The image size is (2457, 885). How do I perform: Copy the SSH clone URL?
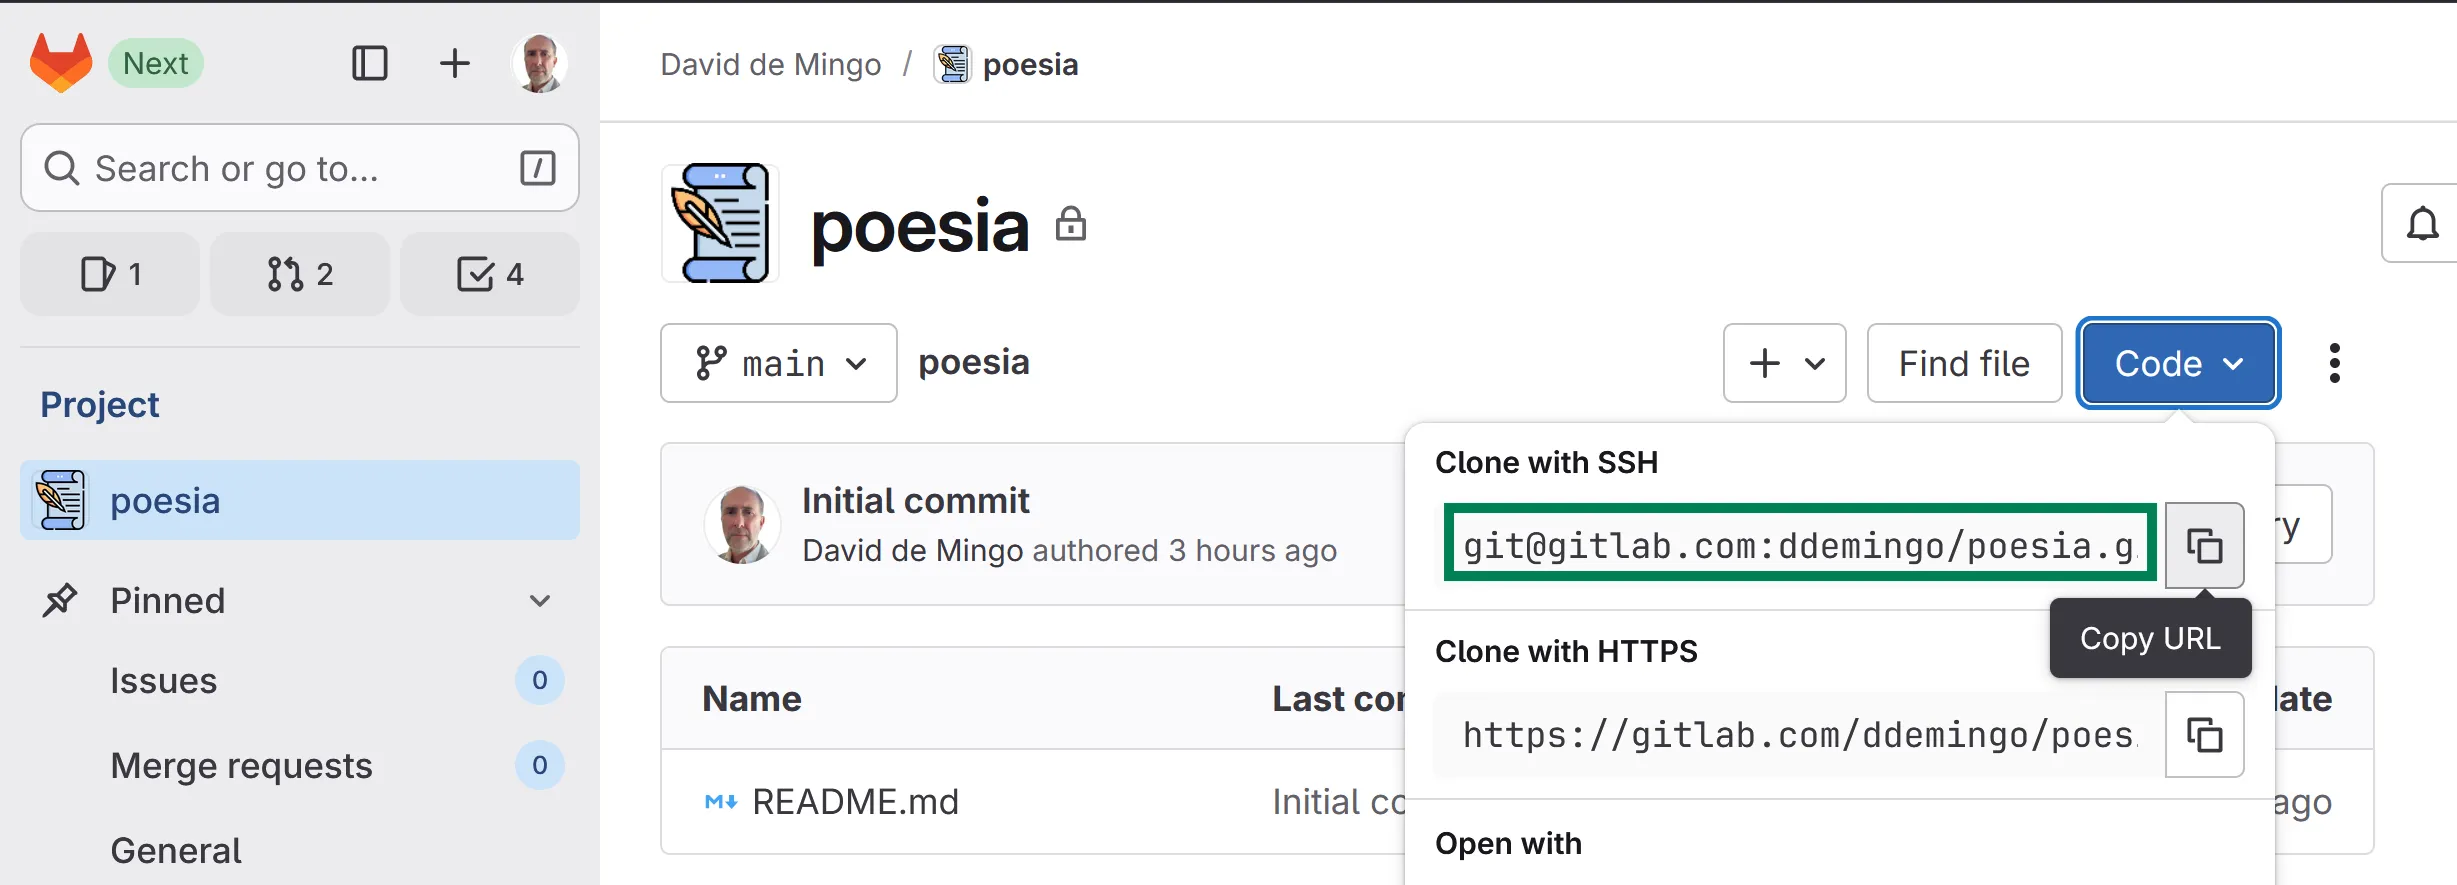pos(2204,546)
